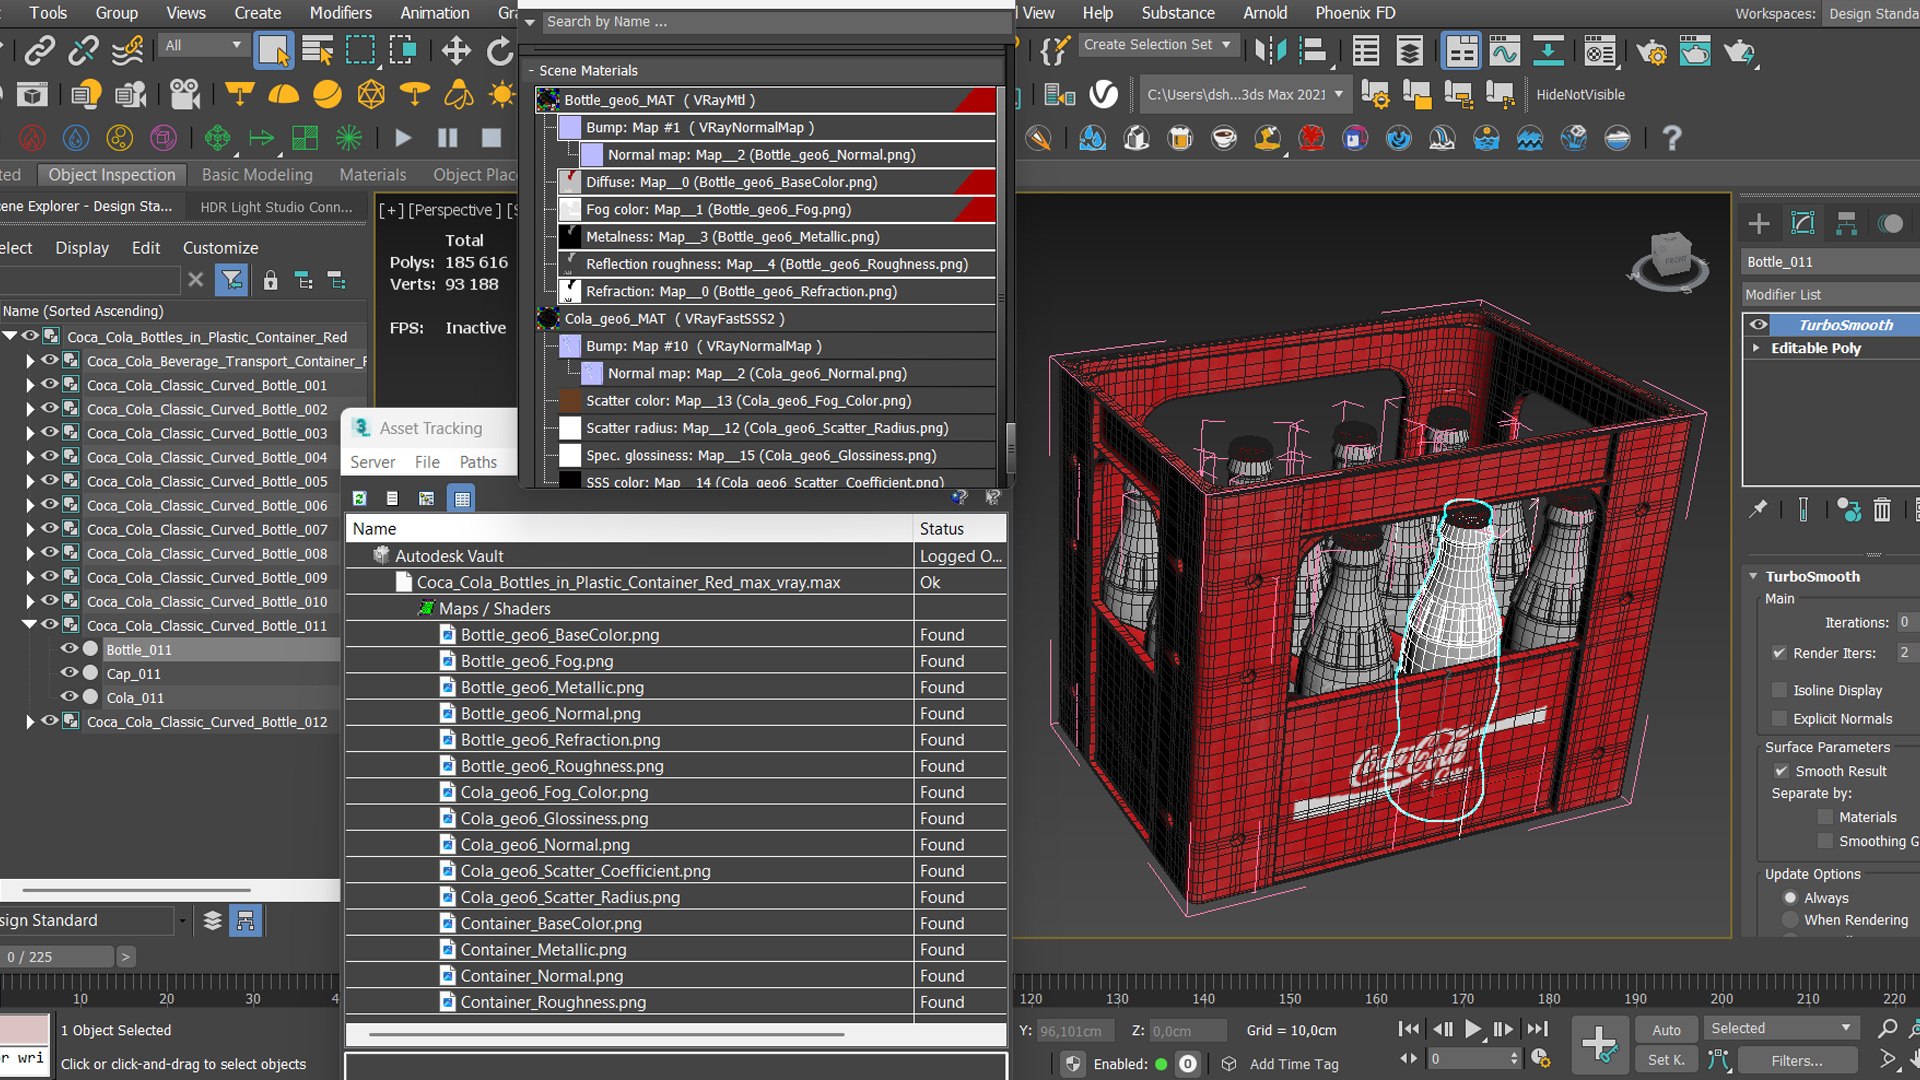
Task: Click the Scatter color brown swatch
Action: (x=570, y=401)
